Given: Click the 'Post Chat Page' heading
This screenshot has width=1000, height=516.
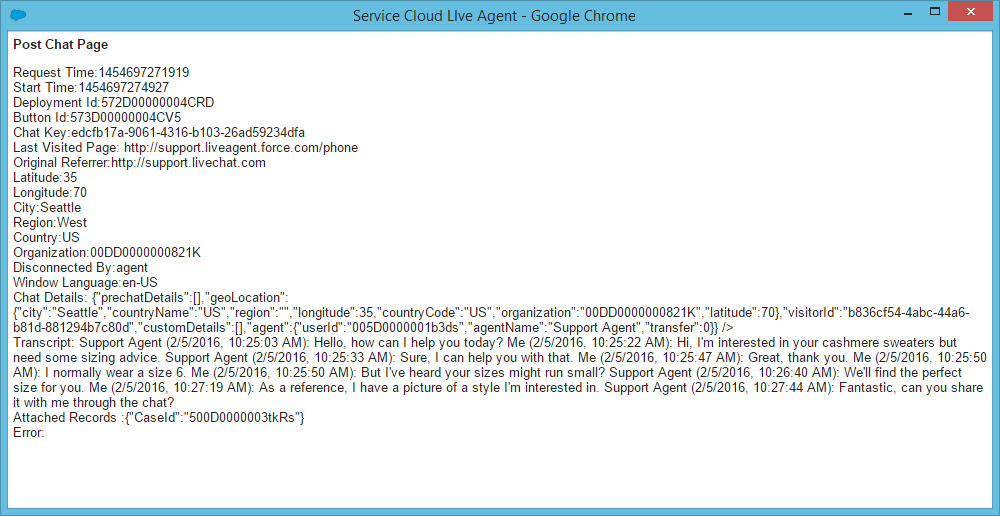Looking at the screenshot, I should (x=61, y=45).
